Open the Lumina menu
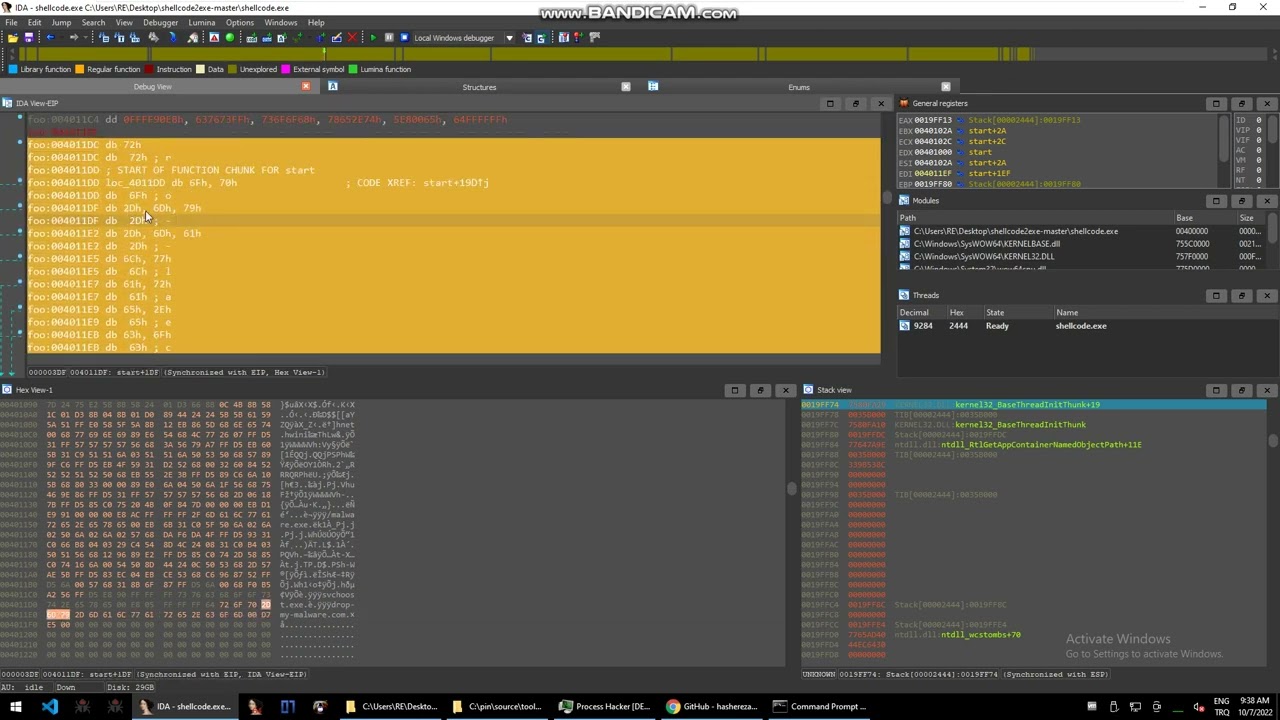Viewport: 1280px width, 720px height. 201,22
